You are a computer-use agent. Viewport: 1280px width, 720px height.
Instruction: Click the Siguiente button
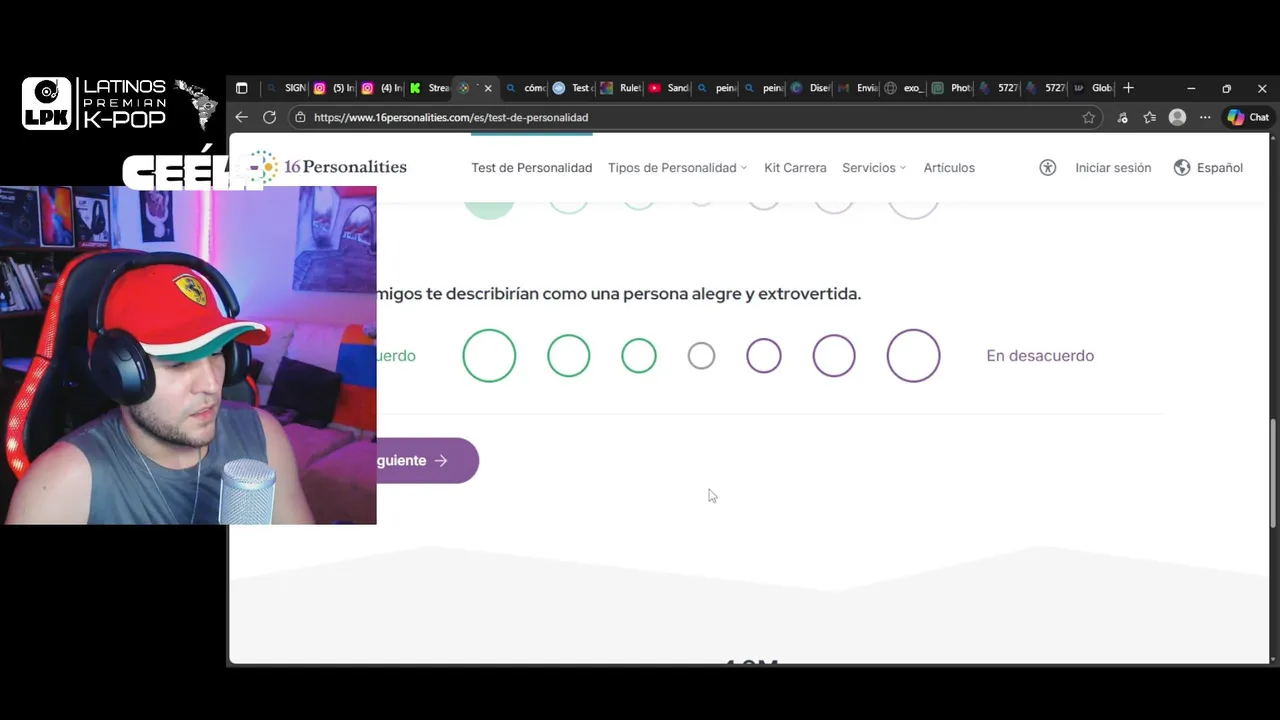(x=427, y=461)
